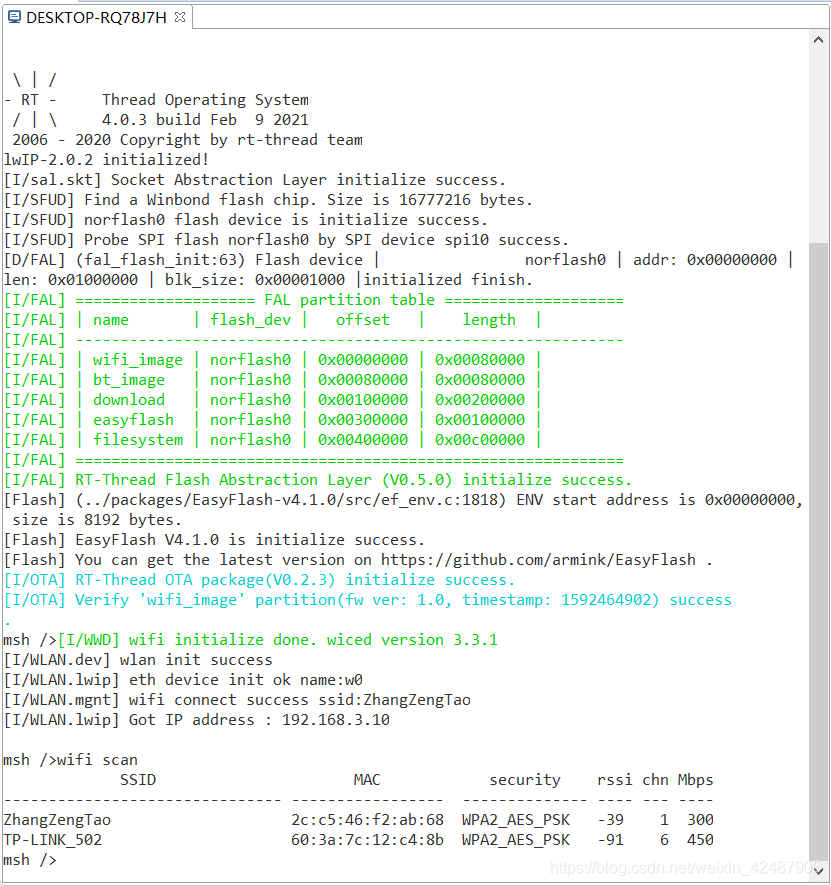Click the 'easyflash' partition name
831x886 pixels.
tap(133, 420)
